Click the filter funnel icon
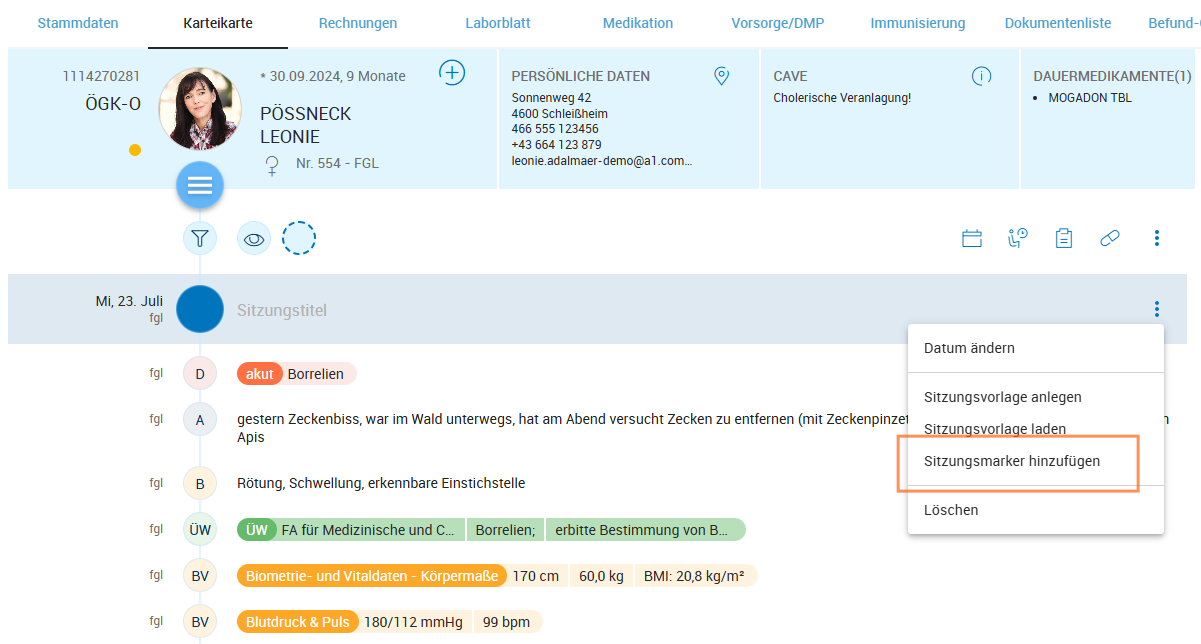This screenshot has height=644, width=1201. click(x=199, y=238)
